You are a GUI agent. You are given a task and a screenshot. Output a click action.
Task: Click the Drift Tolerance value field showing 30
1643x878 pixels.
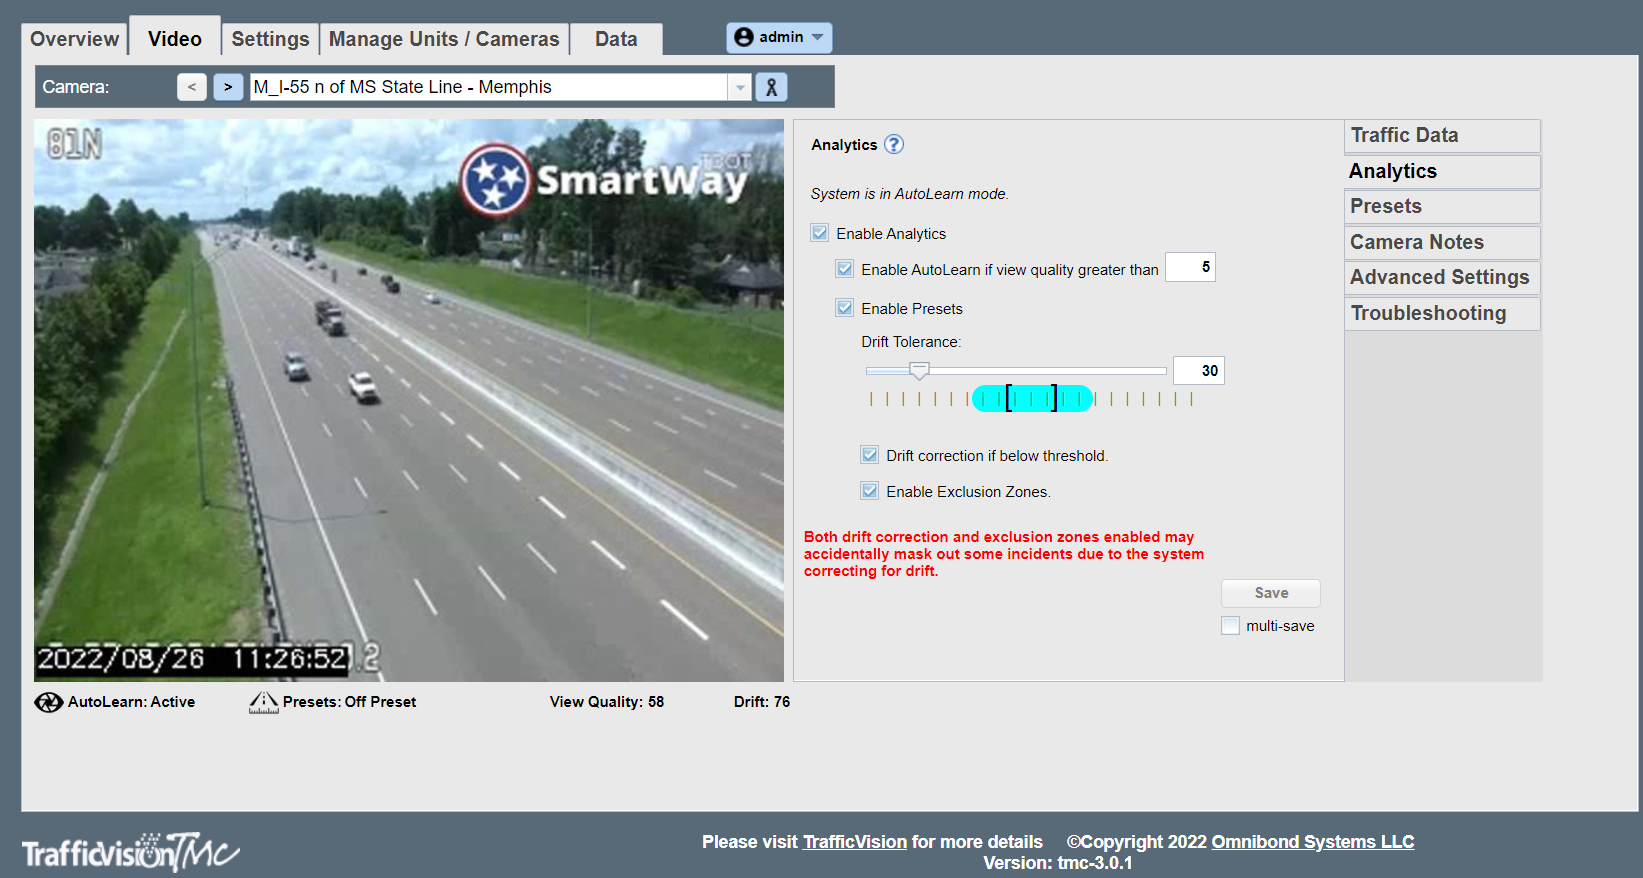(1199, 371)
